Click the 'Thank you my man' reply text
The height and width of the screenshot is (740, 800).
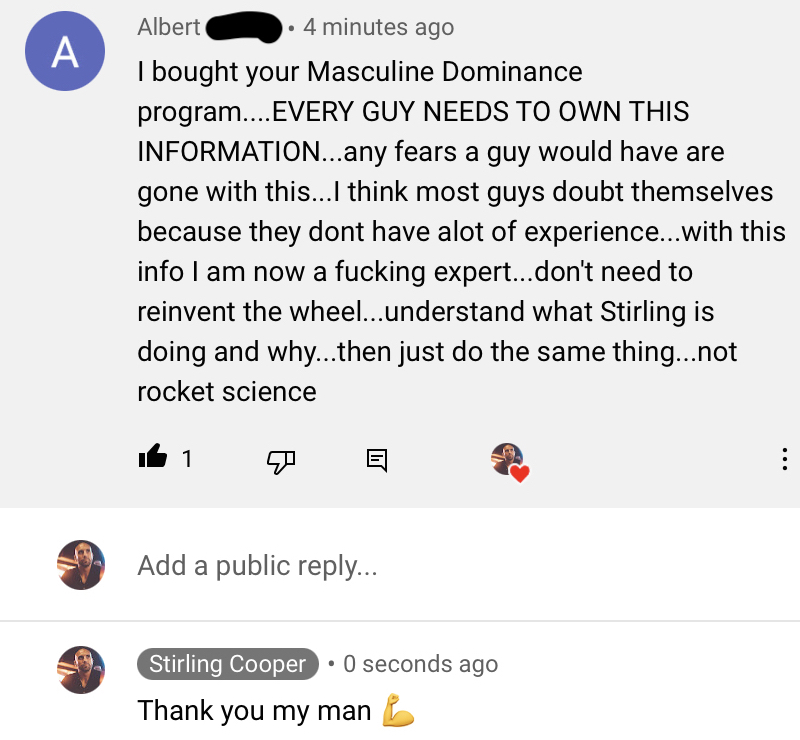coord(254,711)
